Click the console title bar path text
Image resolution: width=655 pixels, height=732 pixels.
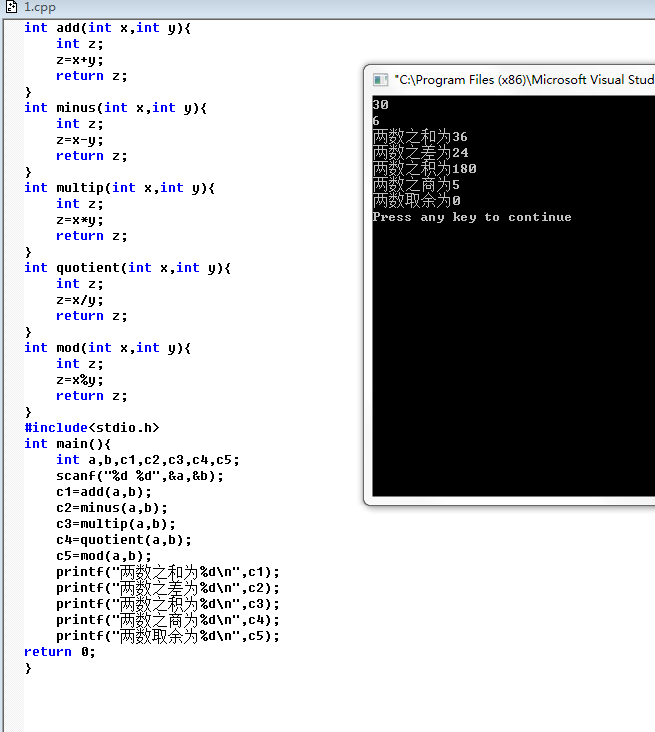524,80
